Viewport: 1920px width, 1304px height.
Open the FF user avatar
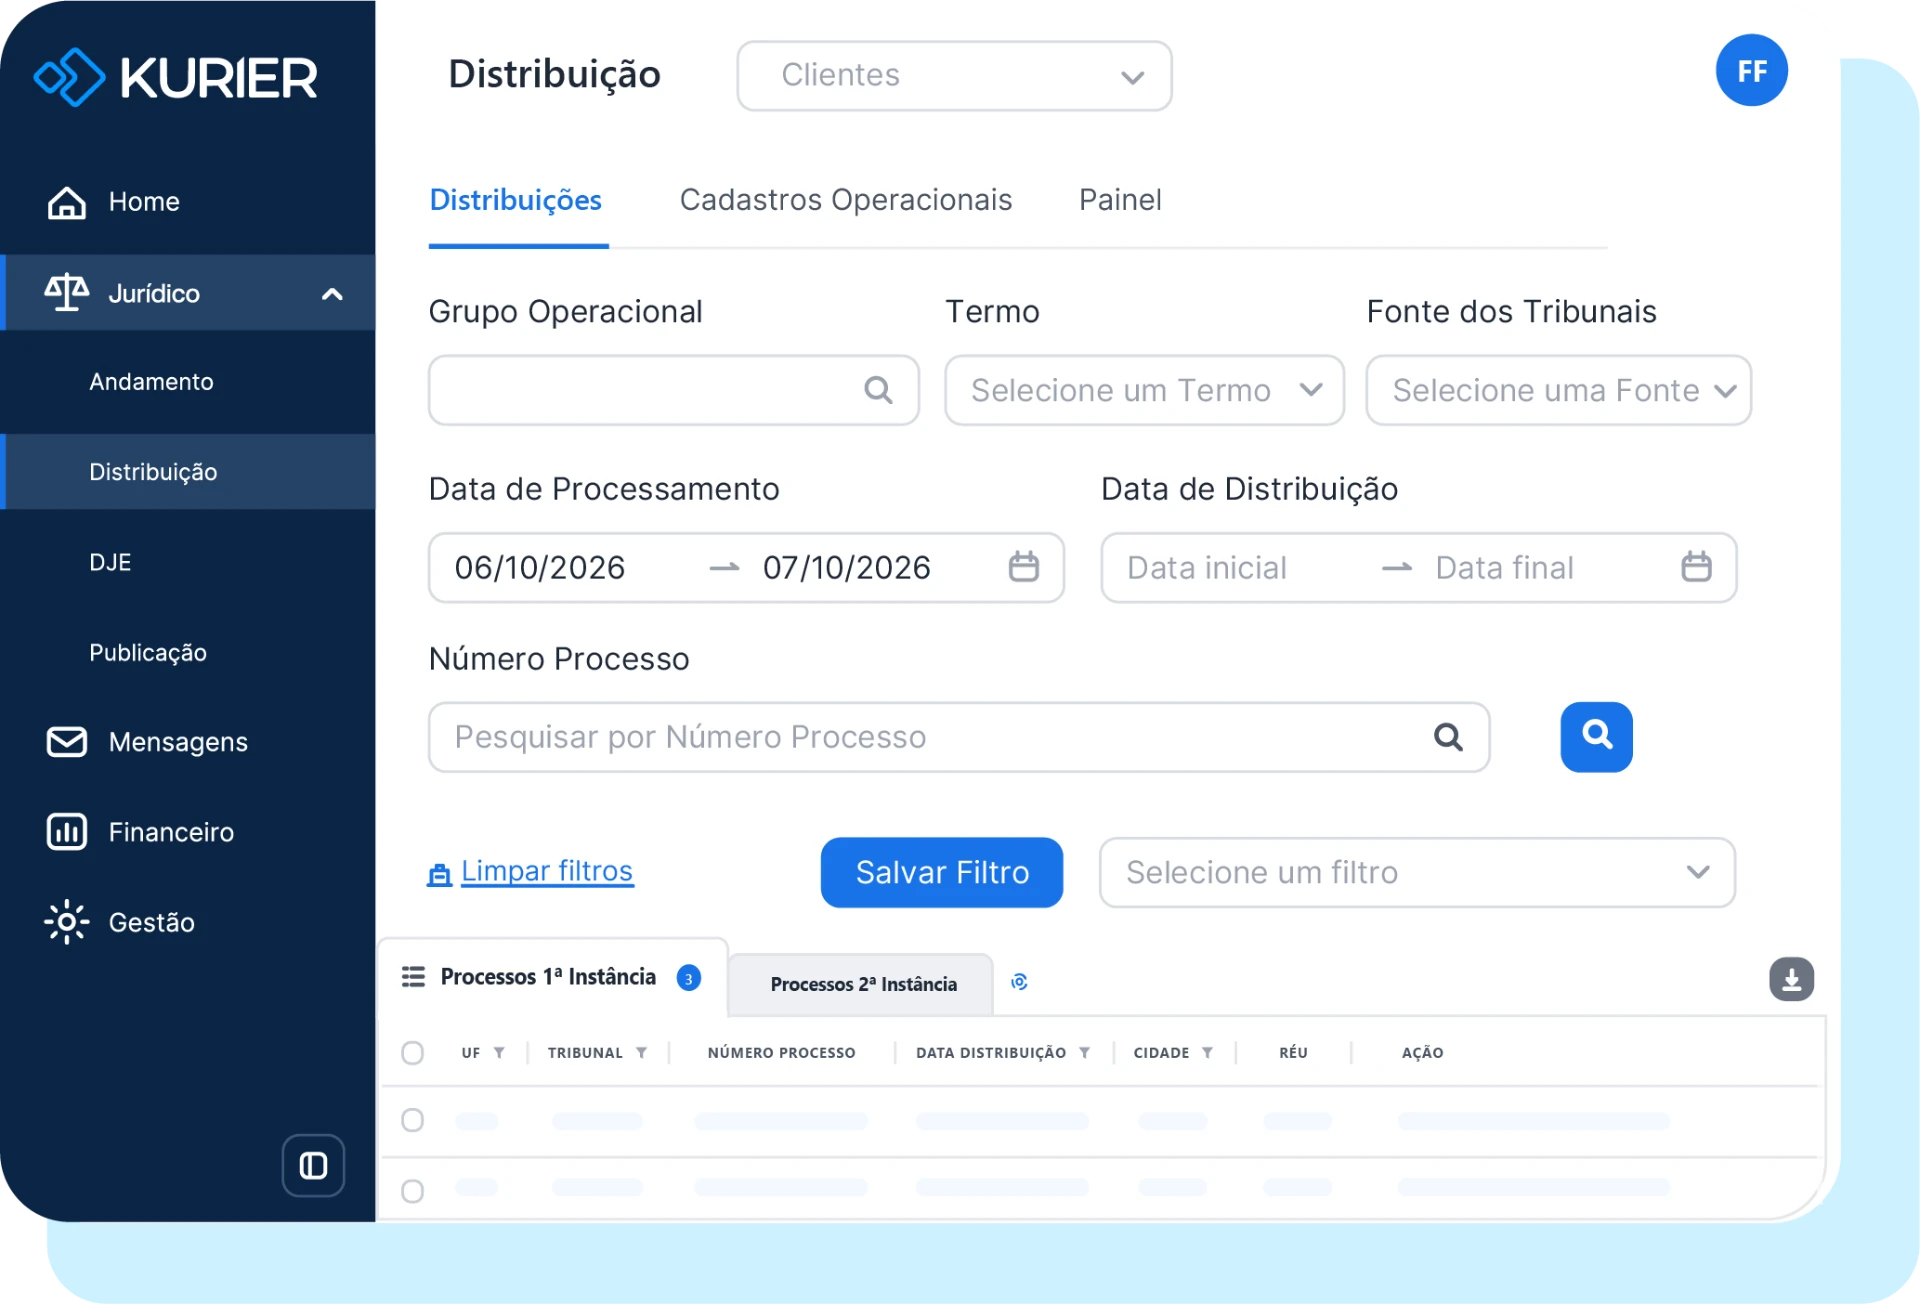(1752, 71)
